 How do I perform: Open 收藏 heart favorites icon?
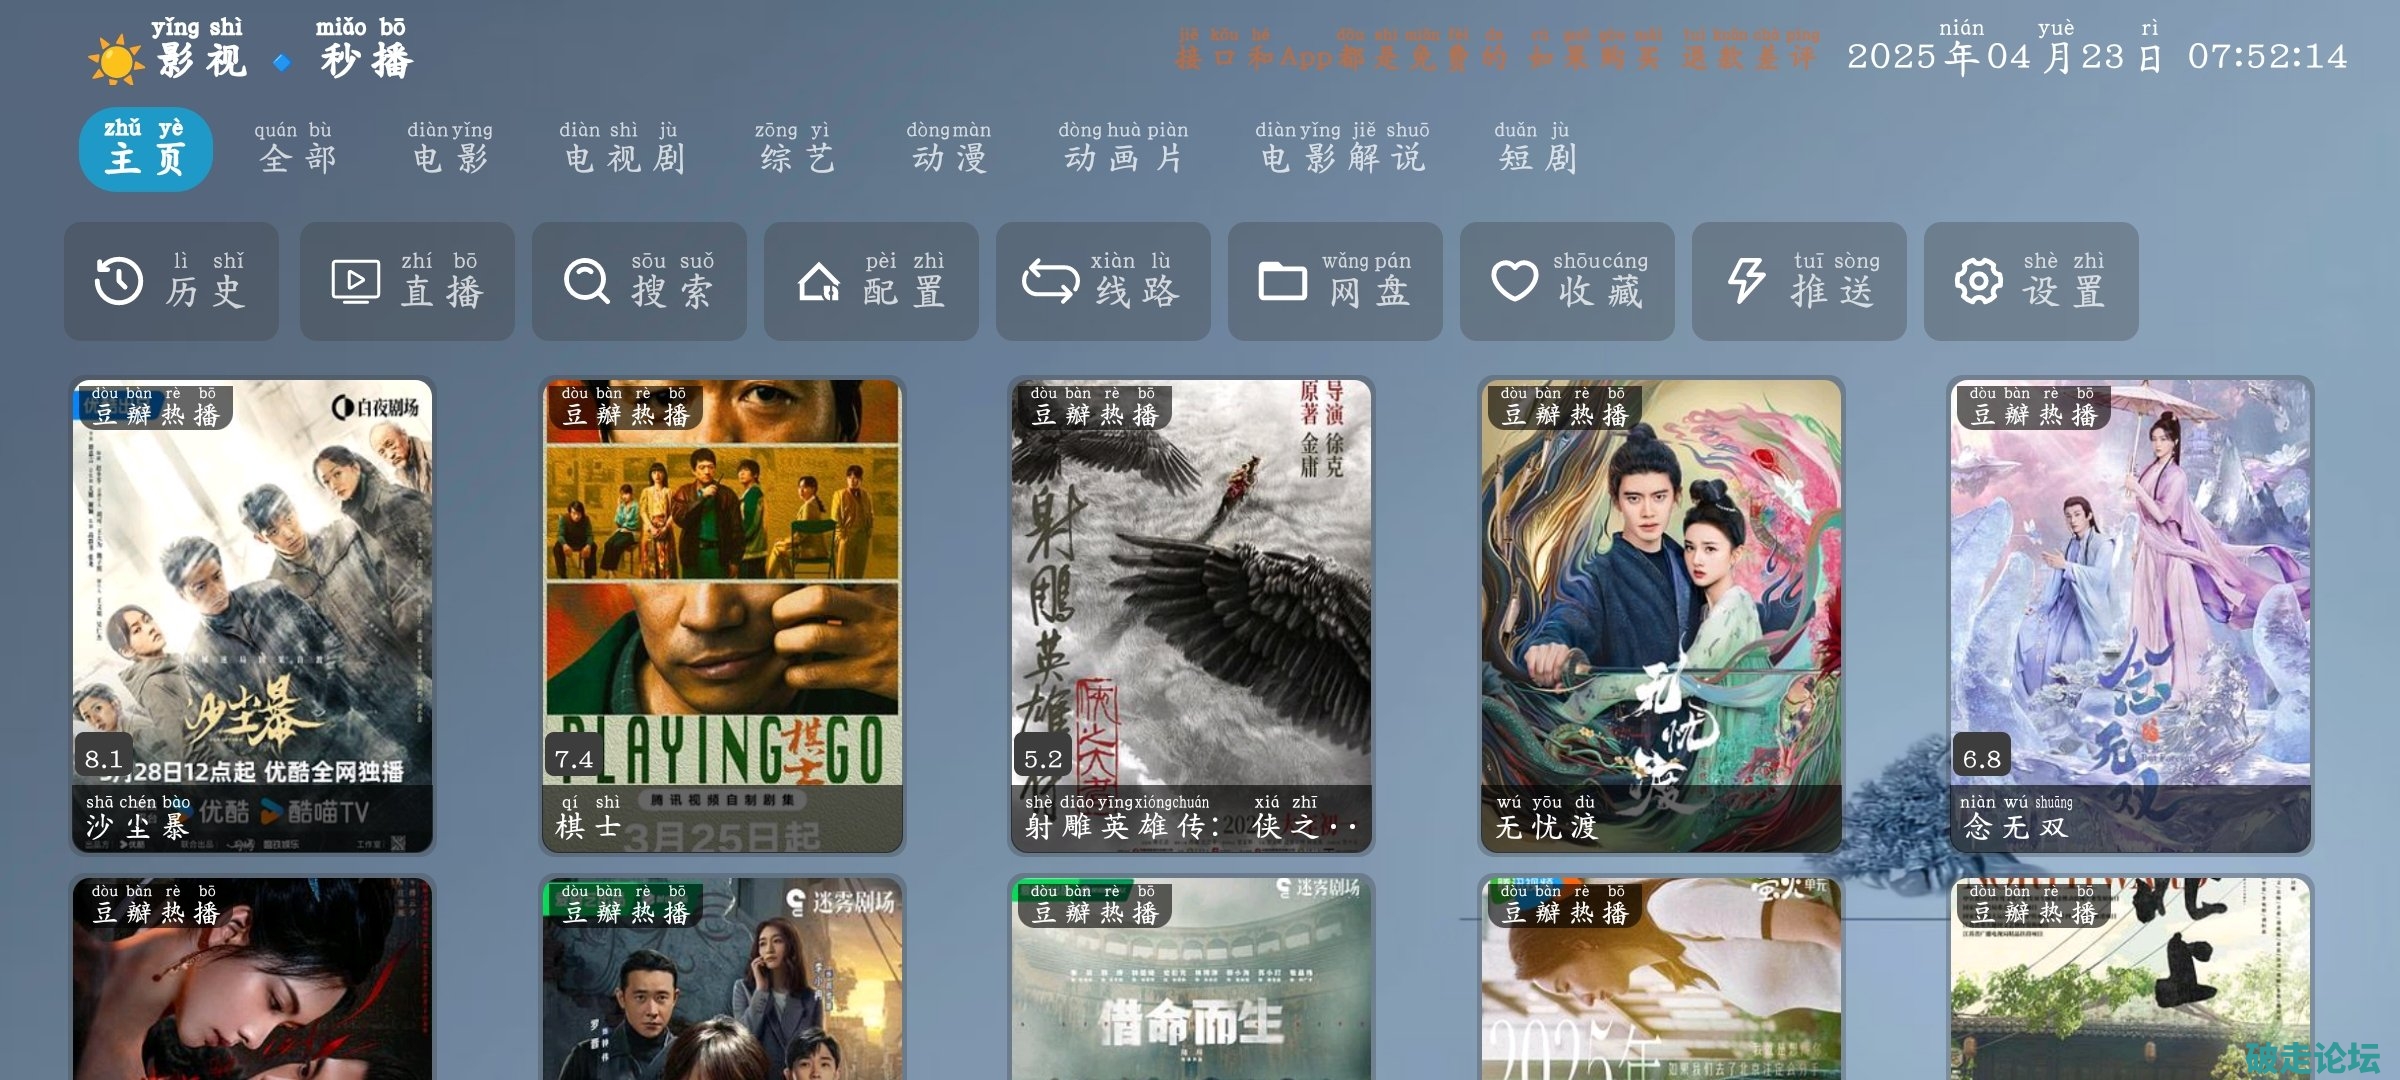[x=1514, y=281]
